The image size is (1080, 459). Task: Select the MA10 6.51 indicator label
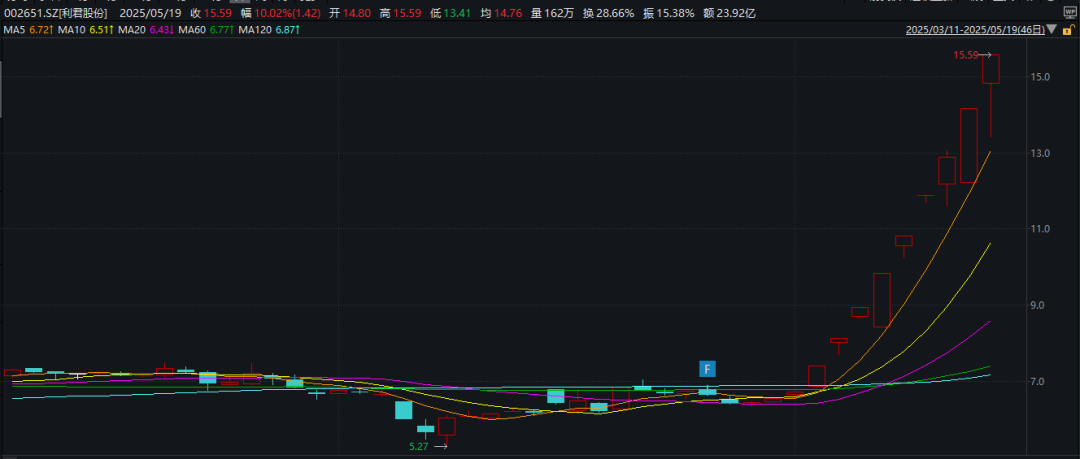[85, 30]
